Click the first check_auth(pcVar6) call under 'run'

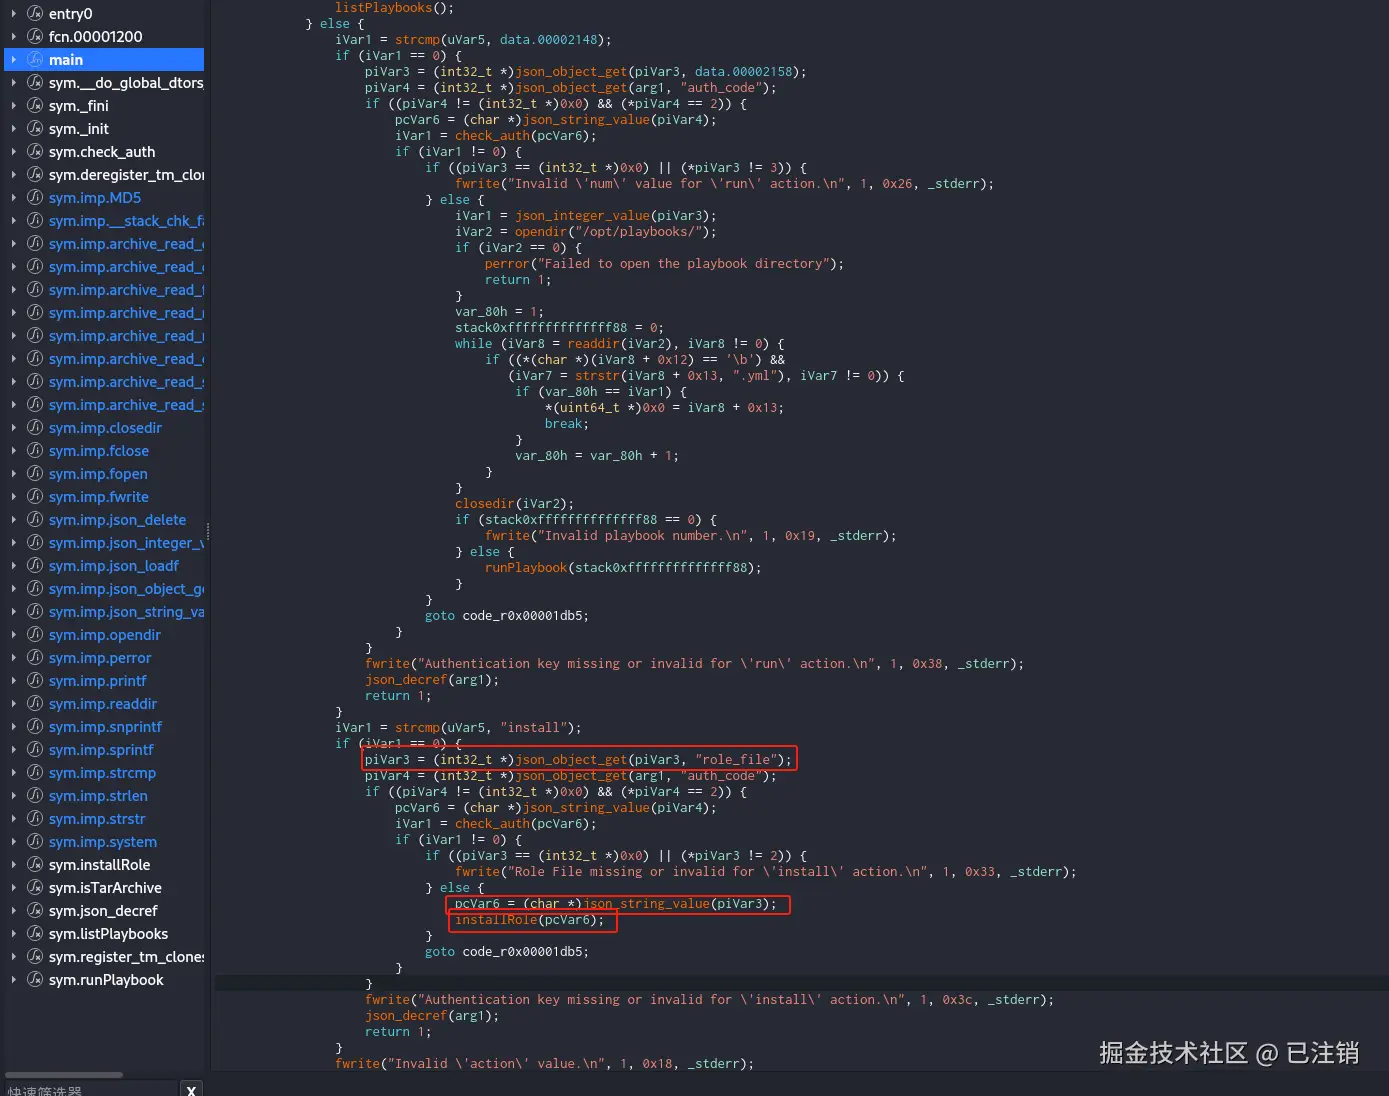[x=526, y=136]
